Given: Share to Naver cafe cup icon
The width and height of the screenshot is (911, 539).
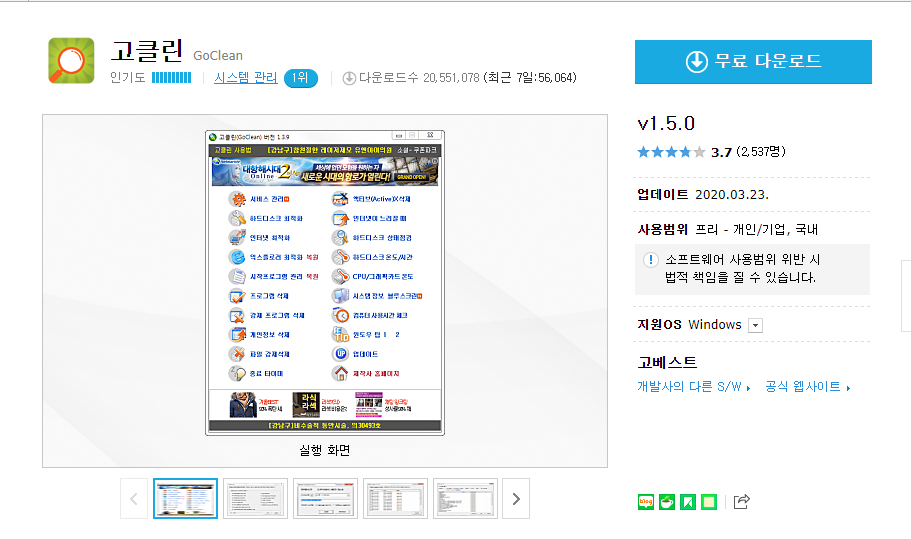Looking at the screenshot, I should [666, 502].
